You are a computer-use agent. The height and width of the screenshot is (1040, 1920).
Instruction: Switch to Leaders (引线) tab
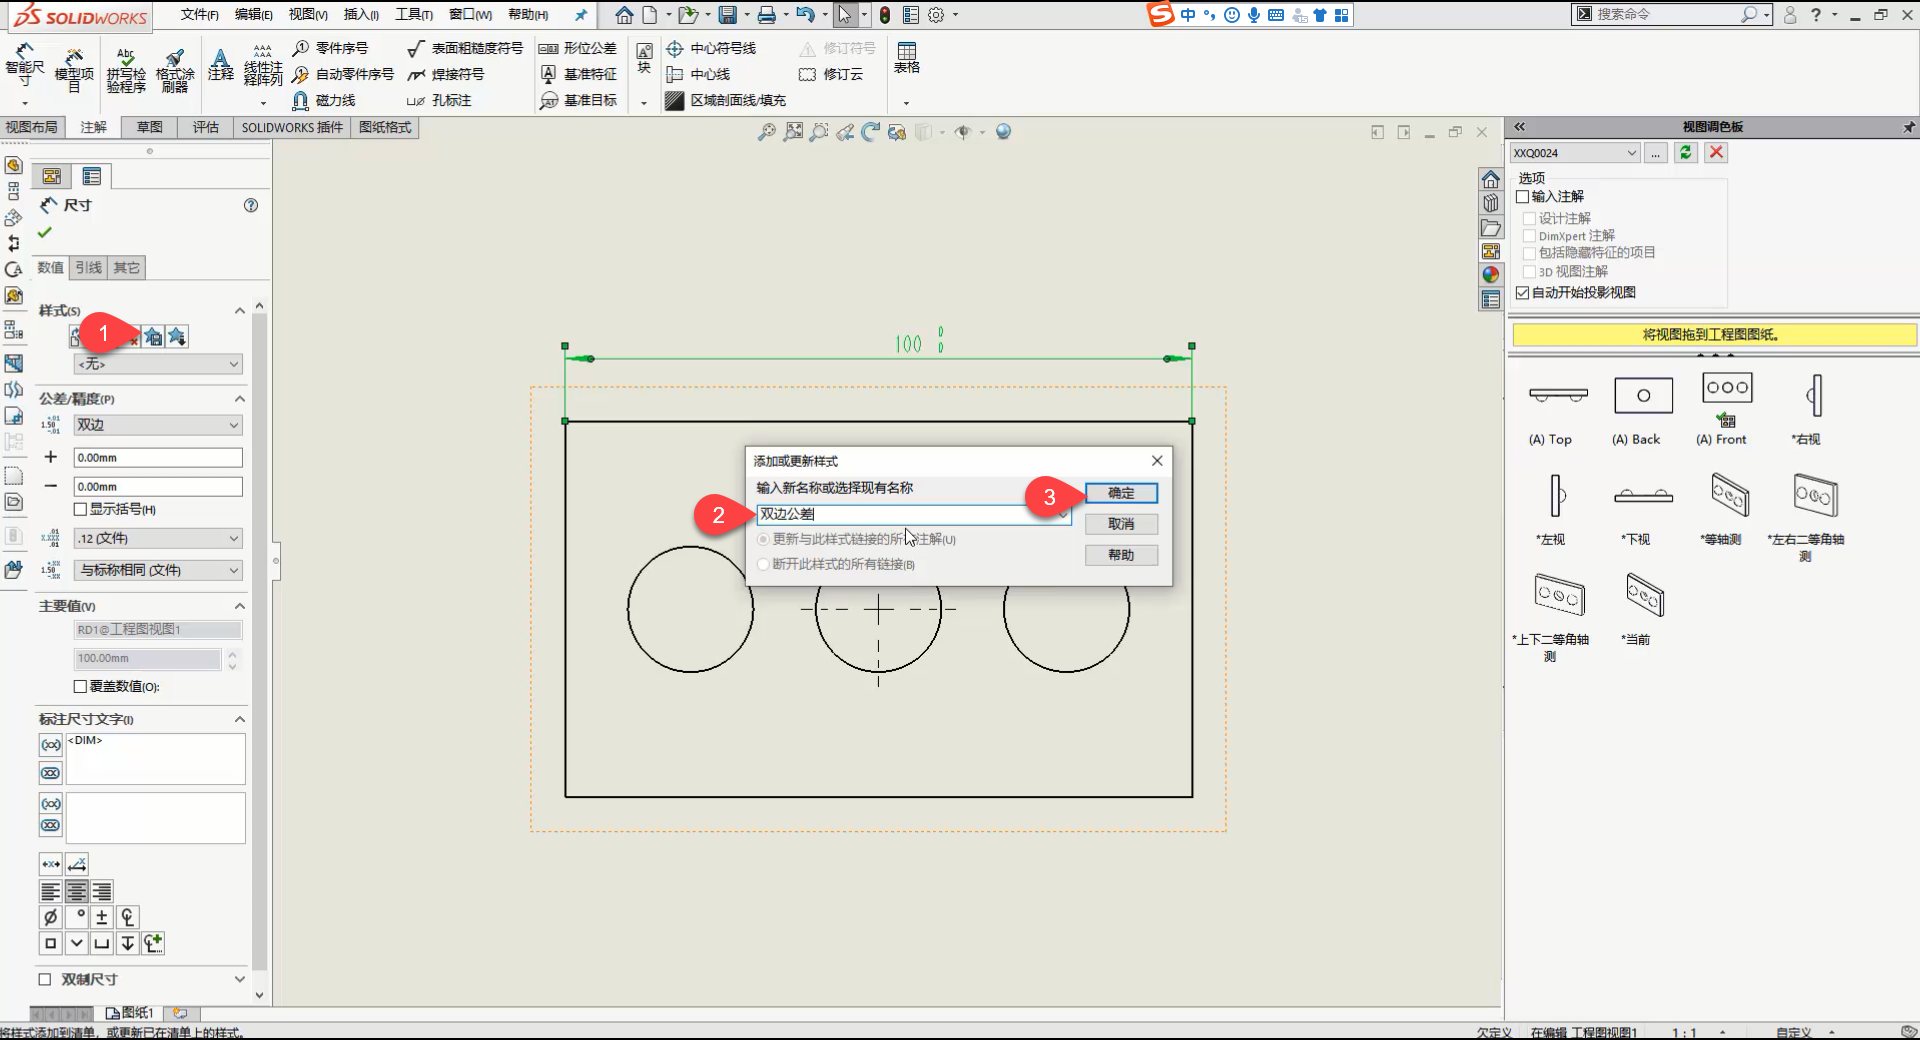(x=89, y=267)
